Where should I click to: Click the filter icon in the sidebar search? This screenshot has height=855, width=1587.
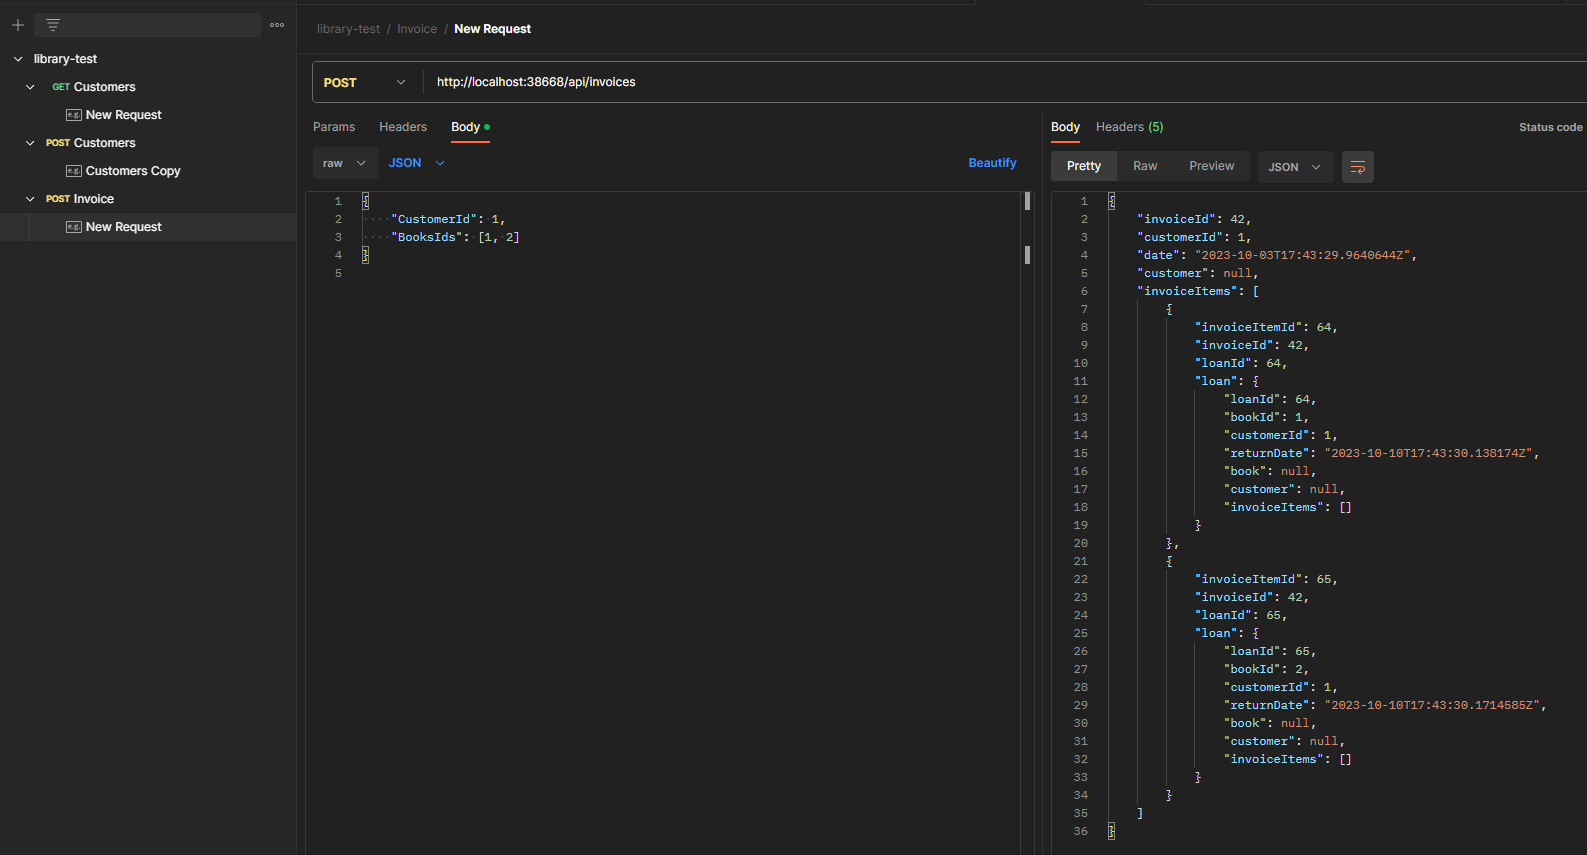pos(53,25)
